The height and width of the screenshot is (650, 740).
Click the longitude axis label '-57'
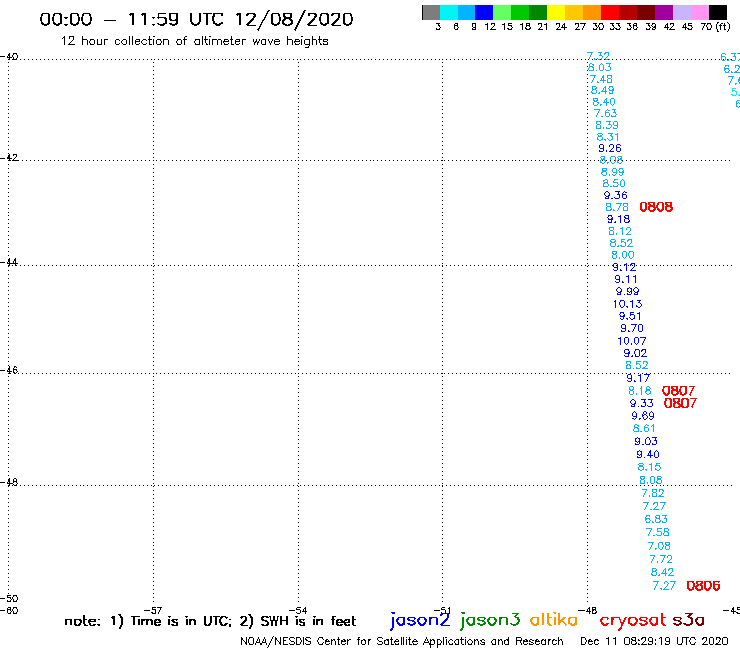153,610
